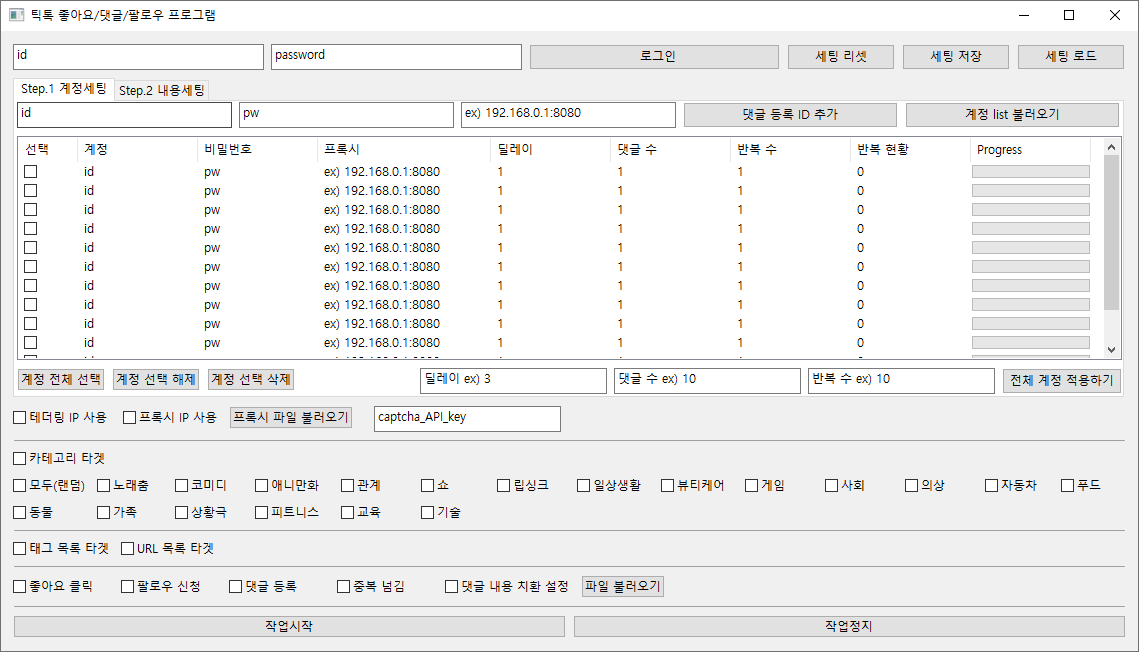Viewport: 1139px width, 652px height.
Task: Check the 게임 category checkbox
Action: (x=751, y=486)
